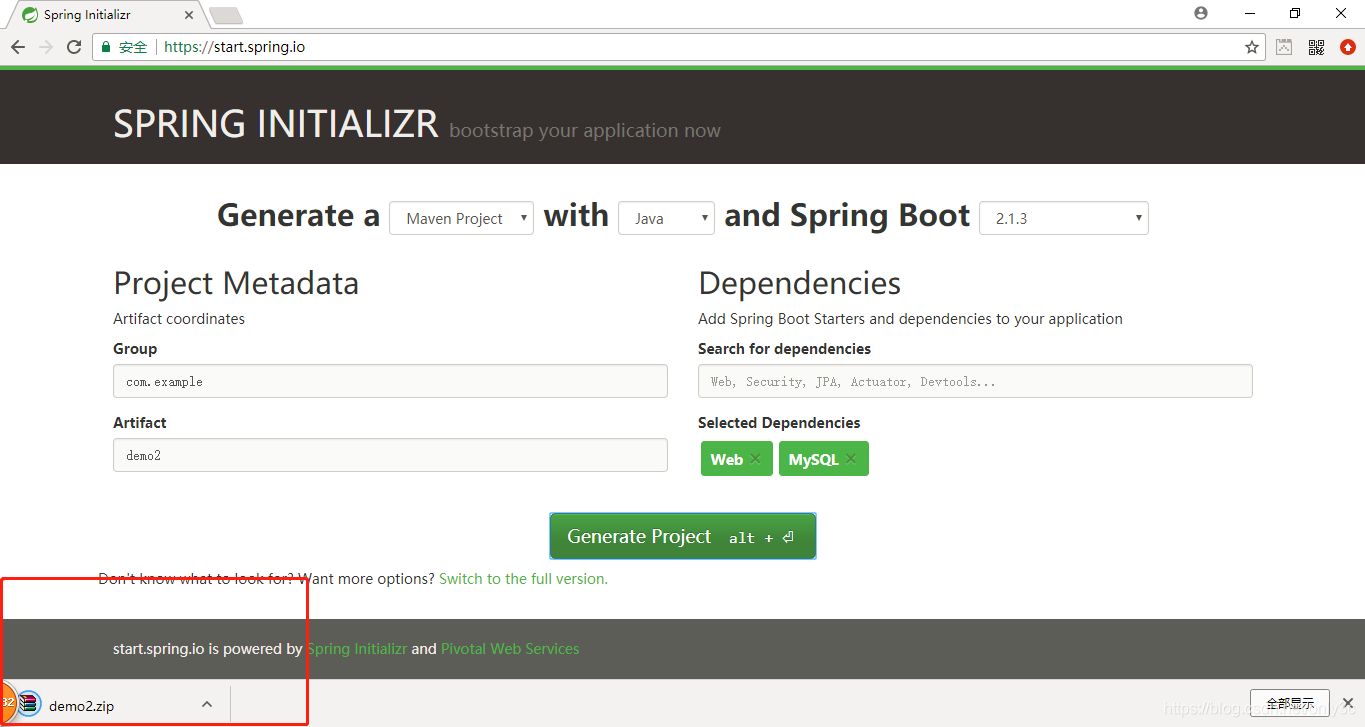
Task: Follow the Switch to the full version link
Action: [x=523, y=579]
